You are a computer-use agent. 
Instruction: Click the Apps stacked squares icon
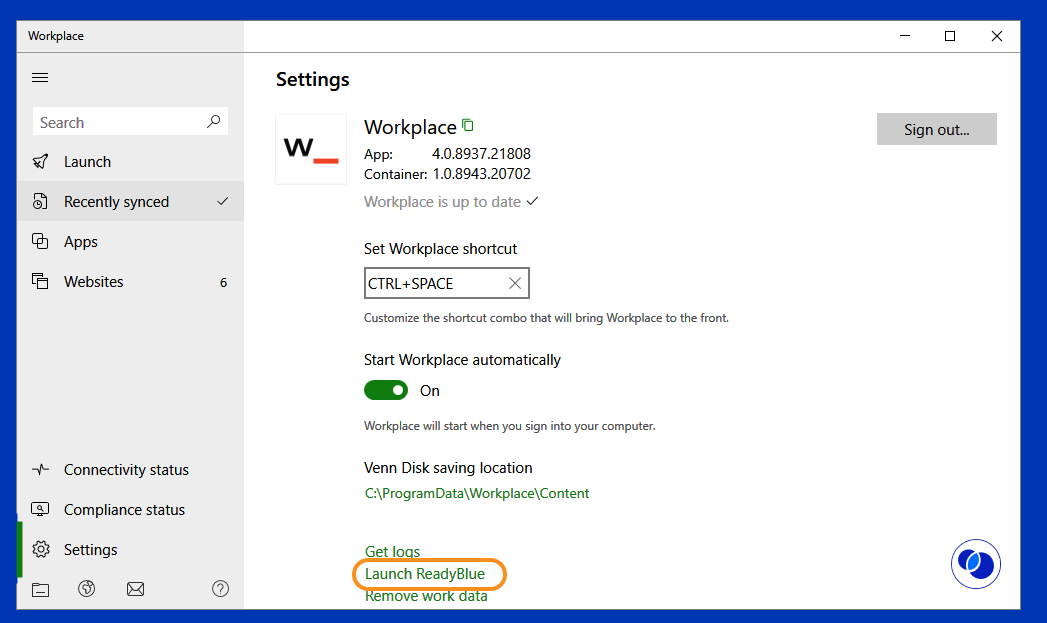pyautogui.click(x=41, y=242)
